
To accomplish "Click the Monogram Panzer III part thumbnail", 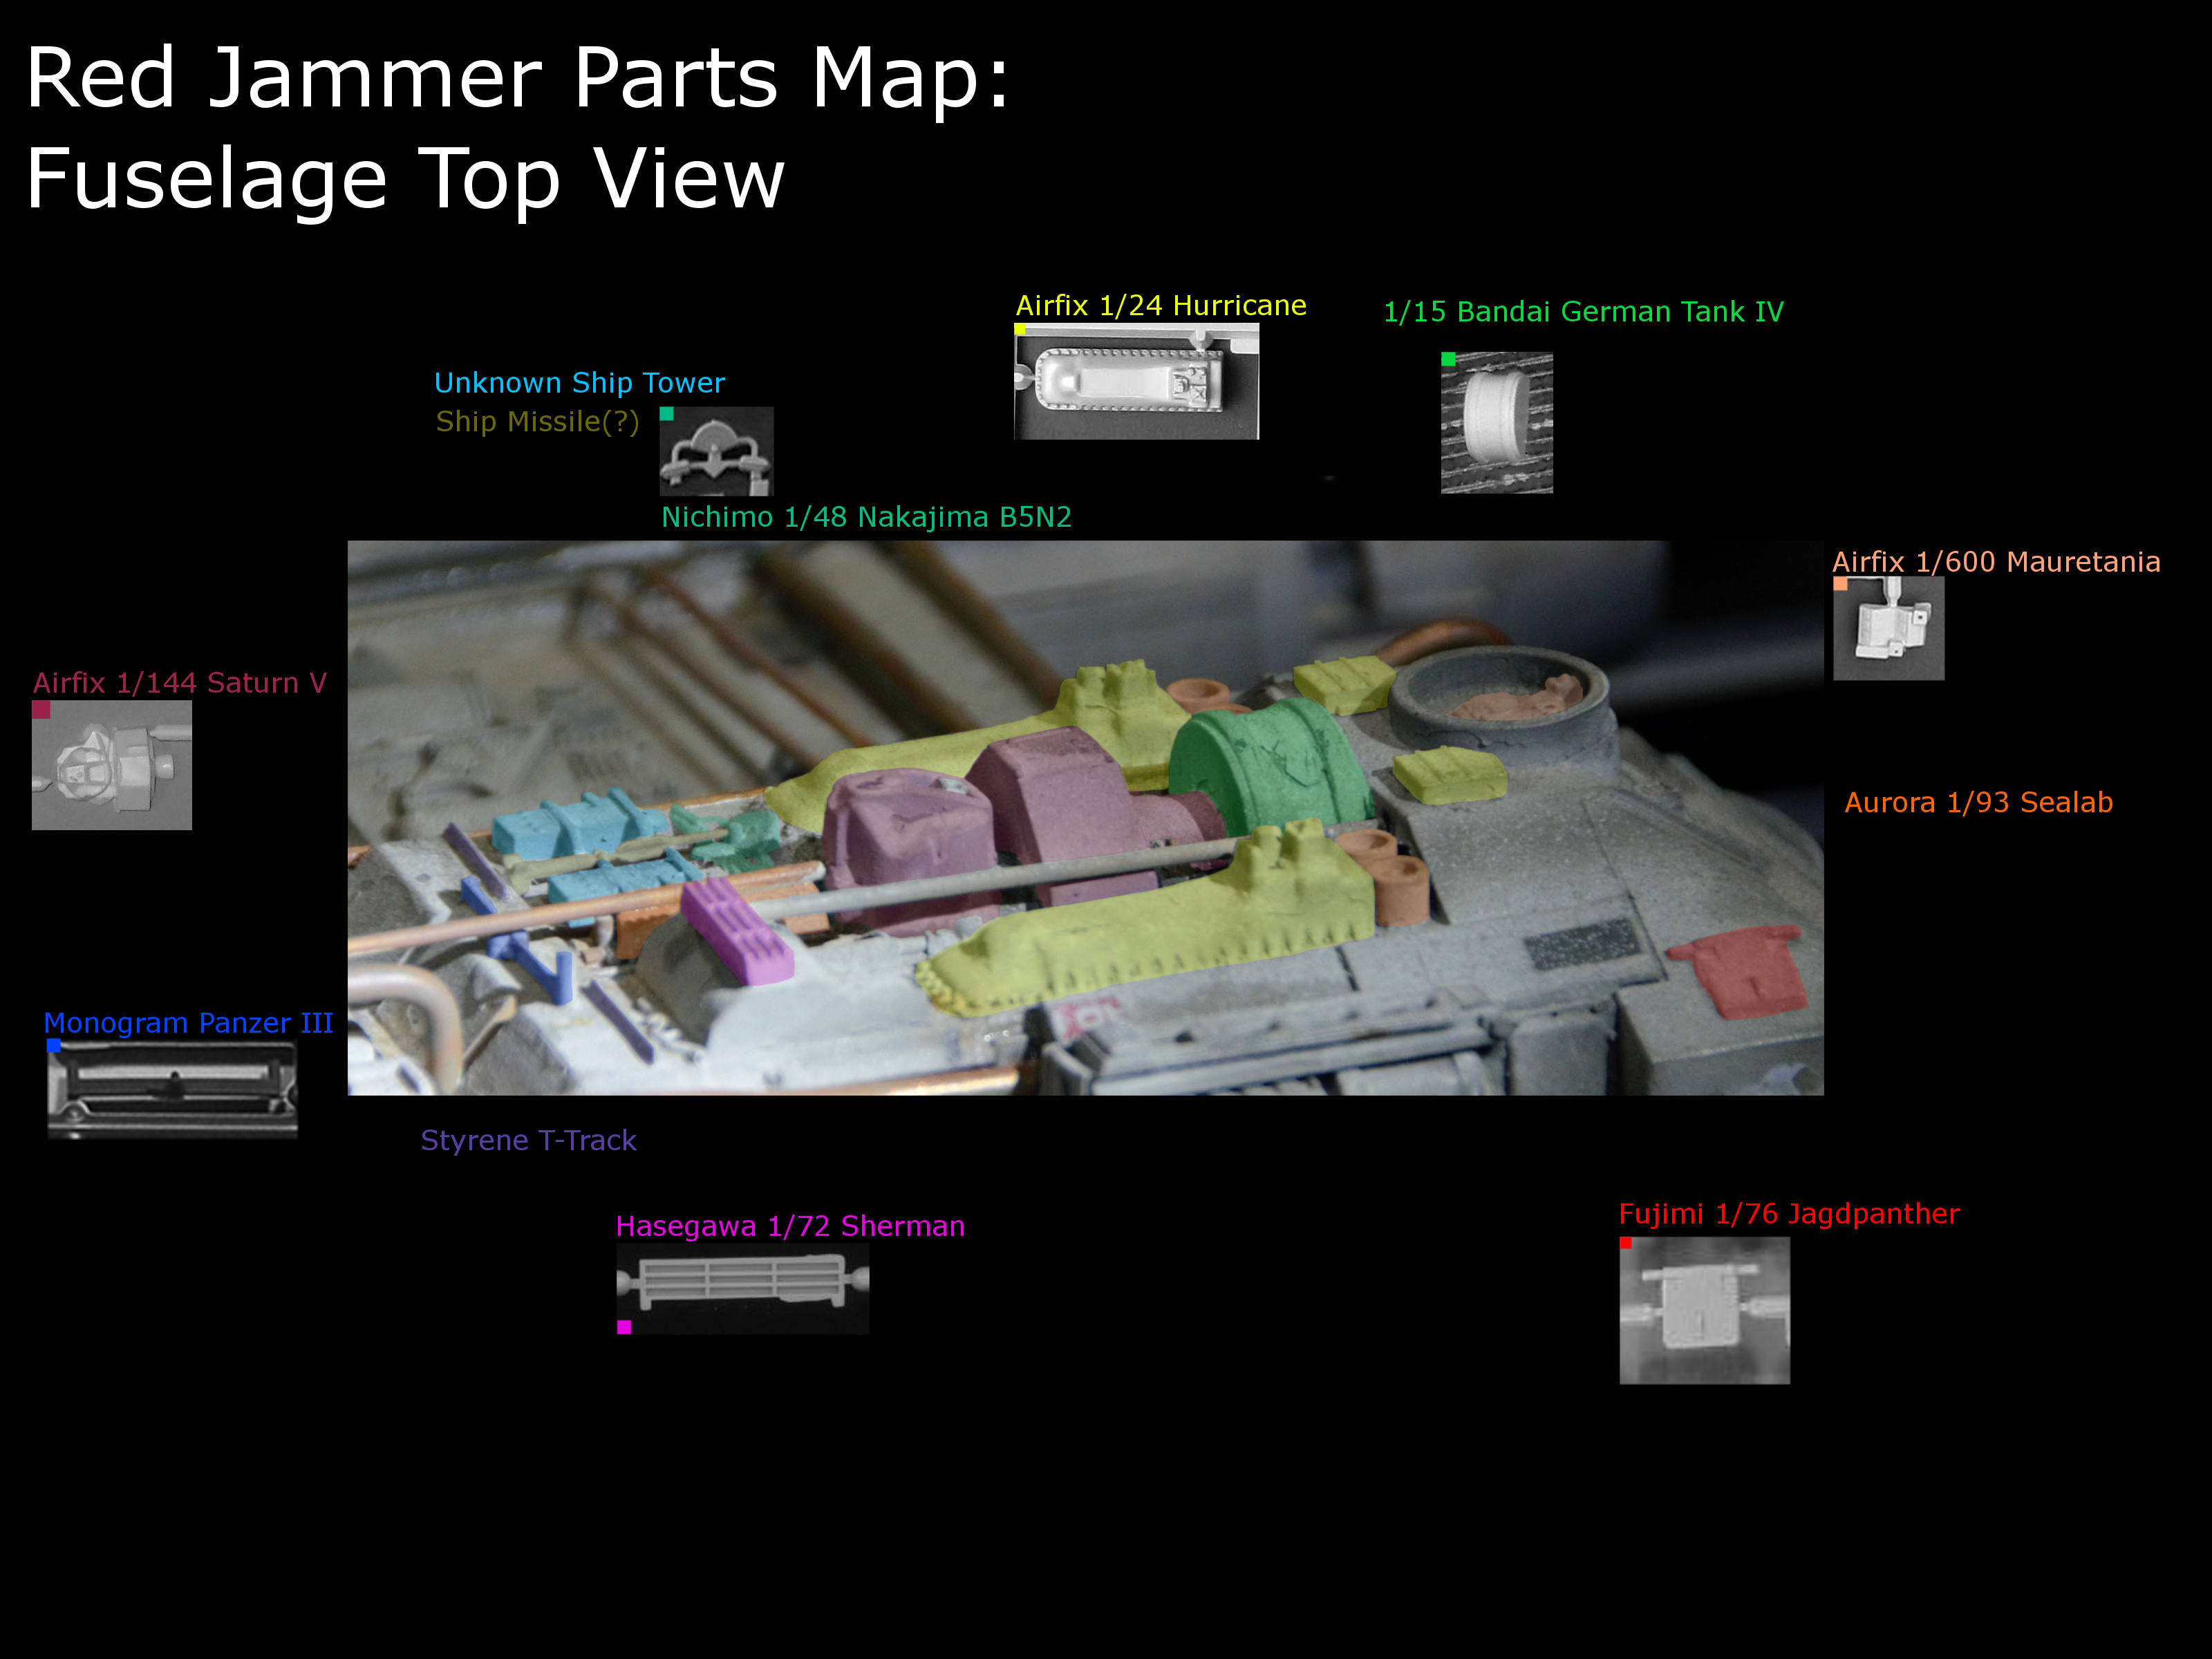I will click(x=172, y=1089).
